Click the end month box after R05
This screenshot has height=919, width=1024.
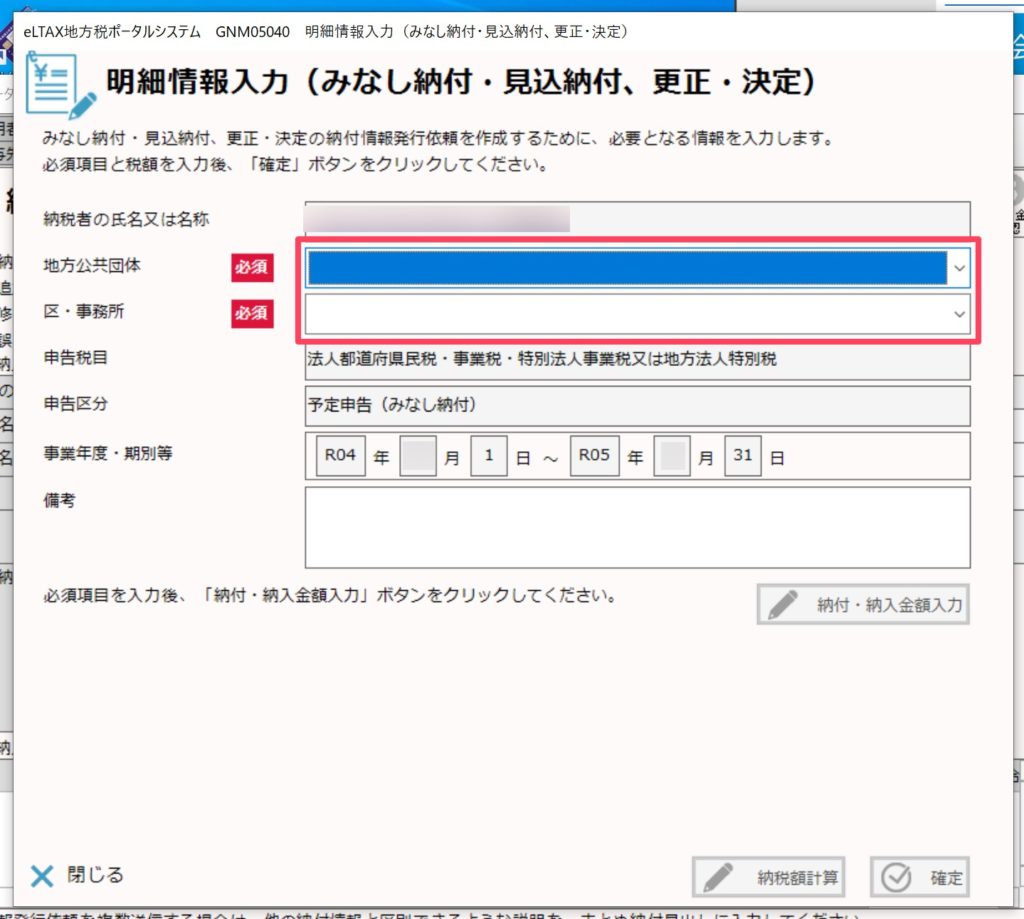pyautogui.click(x=672, y=456)
